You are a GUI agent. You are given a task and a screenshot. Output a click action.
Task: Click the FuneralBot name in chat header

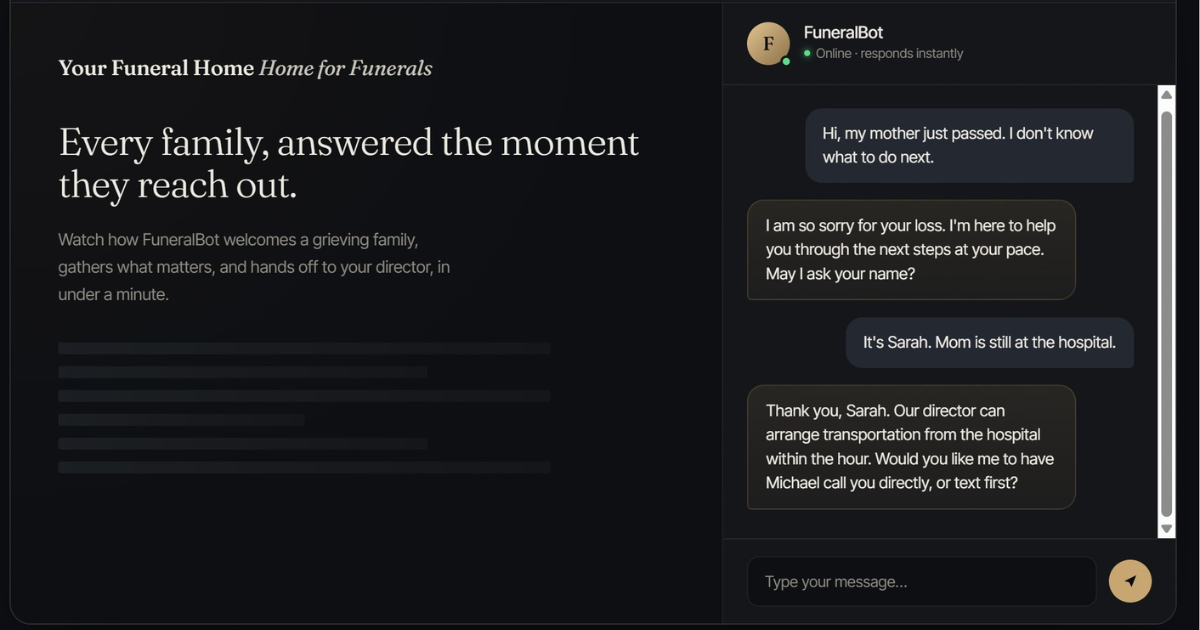point(843,33)
